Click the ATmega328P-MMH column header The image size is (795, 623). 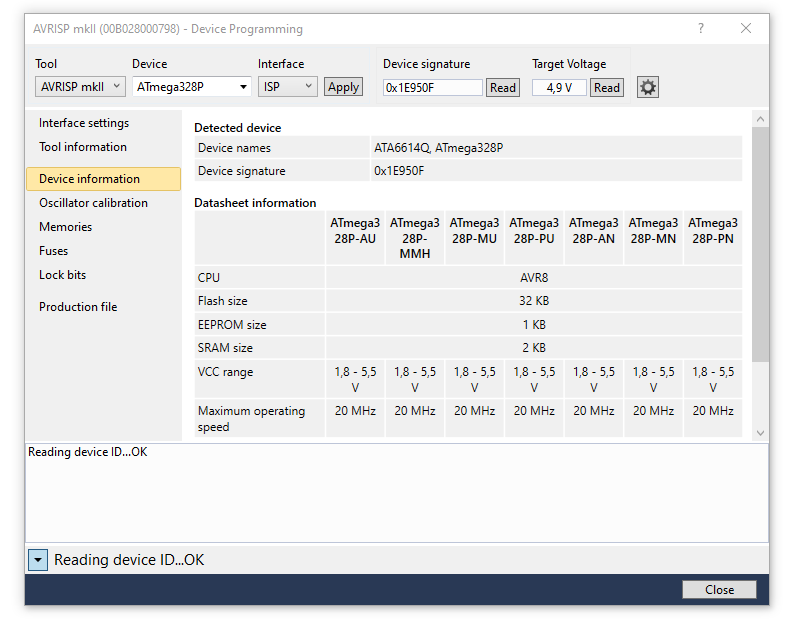(415, 238)
